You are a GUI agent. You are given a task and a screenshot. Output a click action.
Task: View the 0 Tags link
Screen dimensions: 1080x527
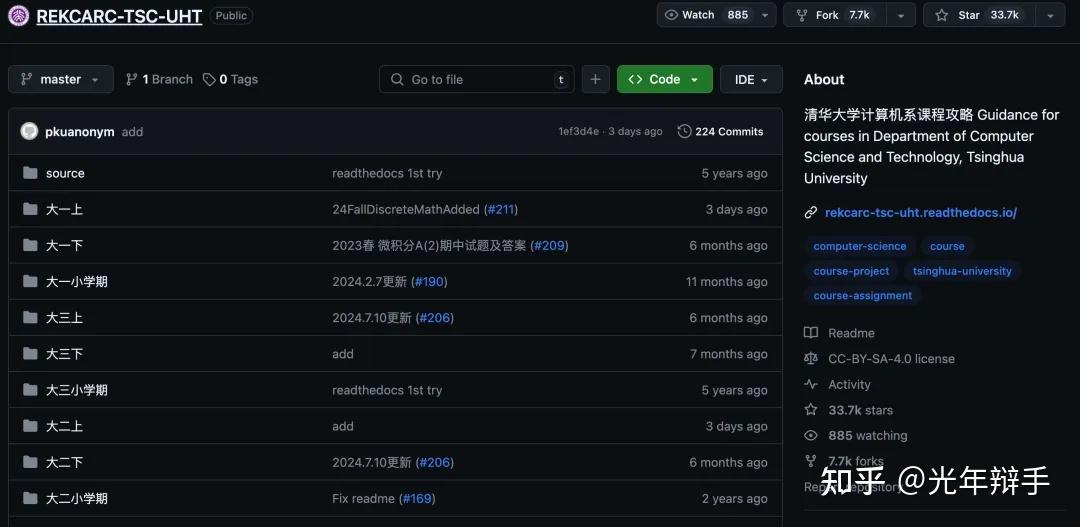pos(231,79)
